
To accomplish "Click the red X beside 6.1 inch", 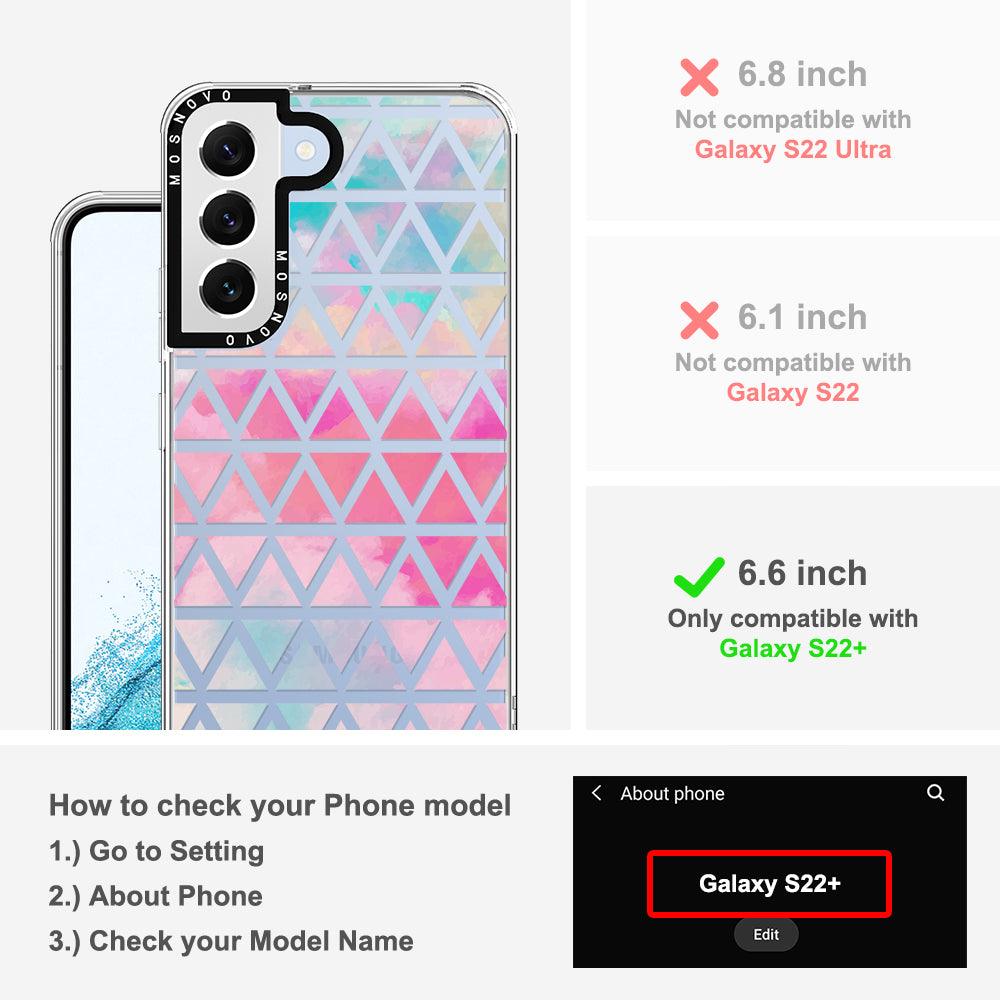I will [699, 320].
